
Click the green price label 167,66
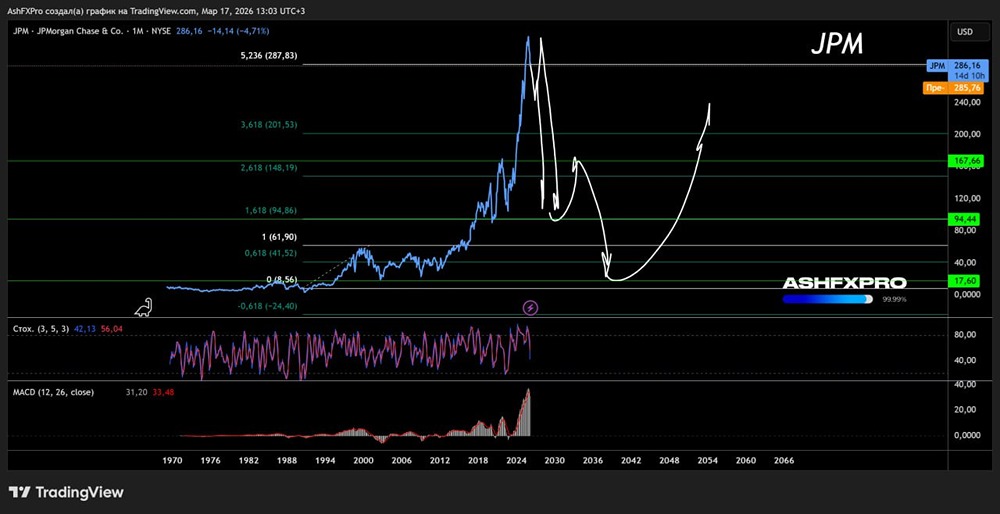coord(967,161)
